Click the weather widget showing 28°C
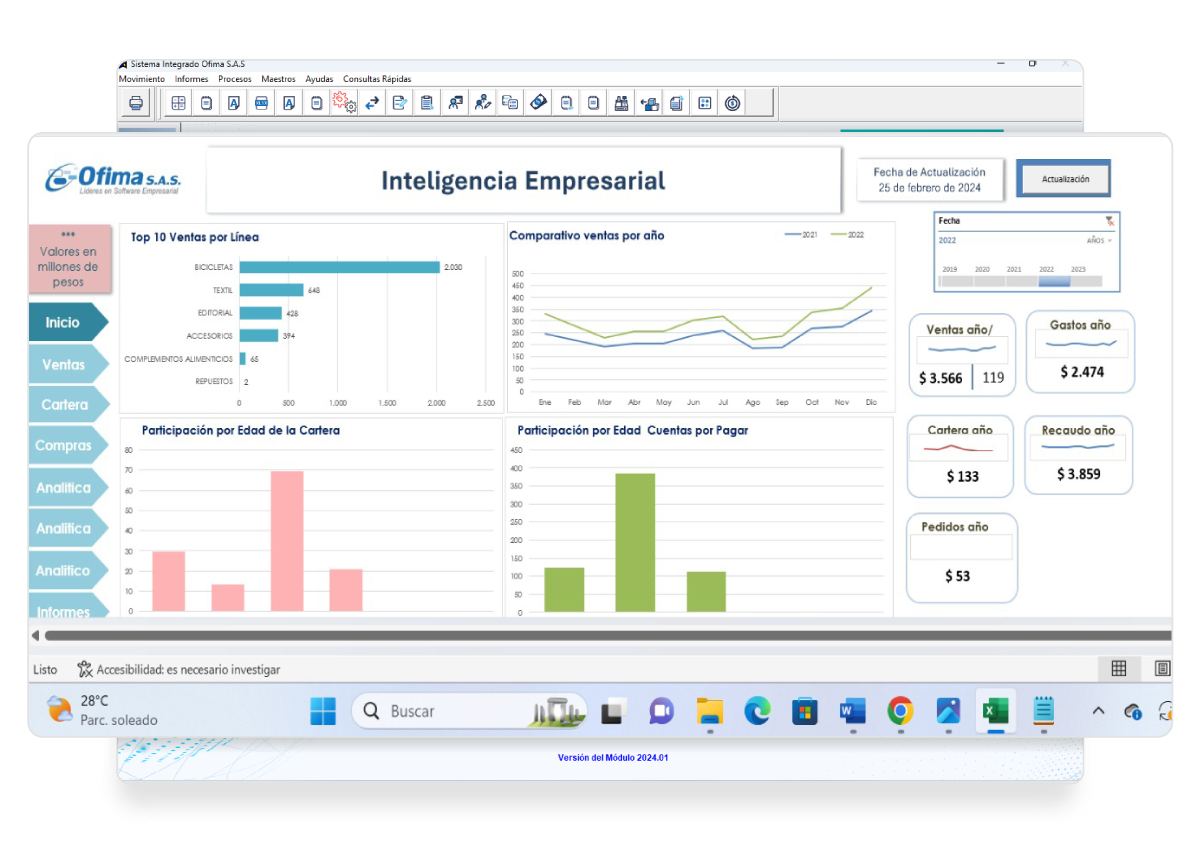Screen dimensions: 1201x866 (103, 711)
